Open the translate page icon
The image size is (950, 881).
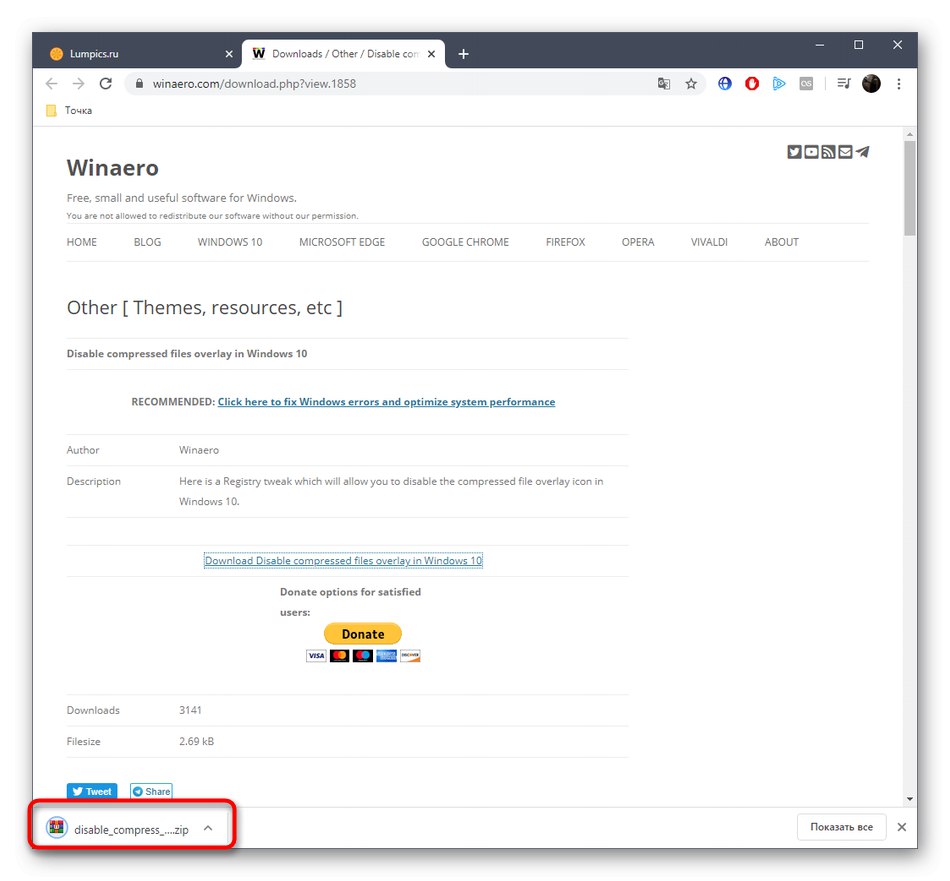663,84
